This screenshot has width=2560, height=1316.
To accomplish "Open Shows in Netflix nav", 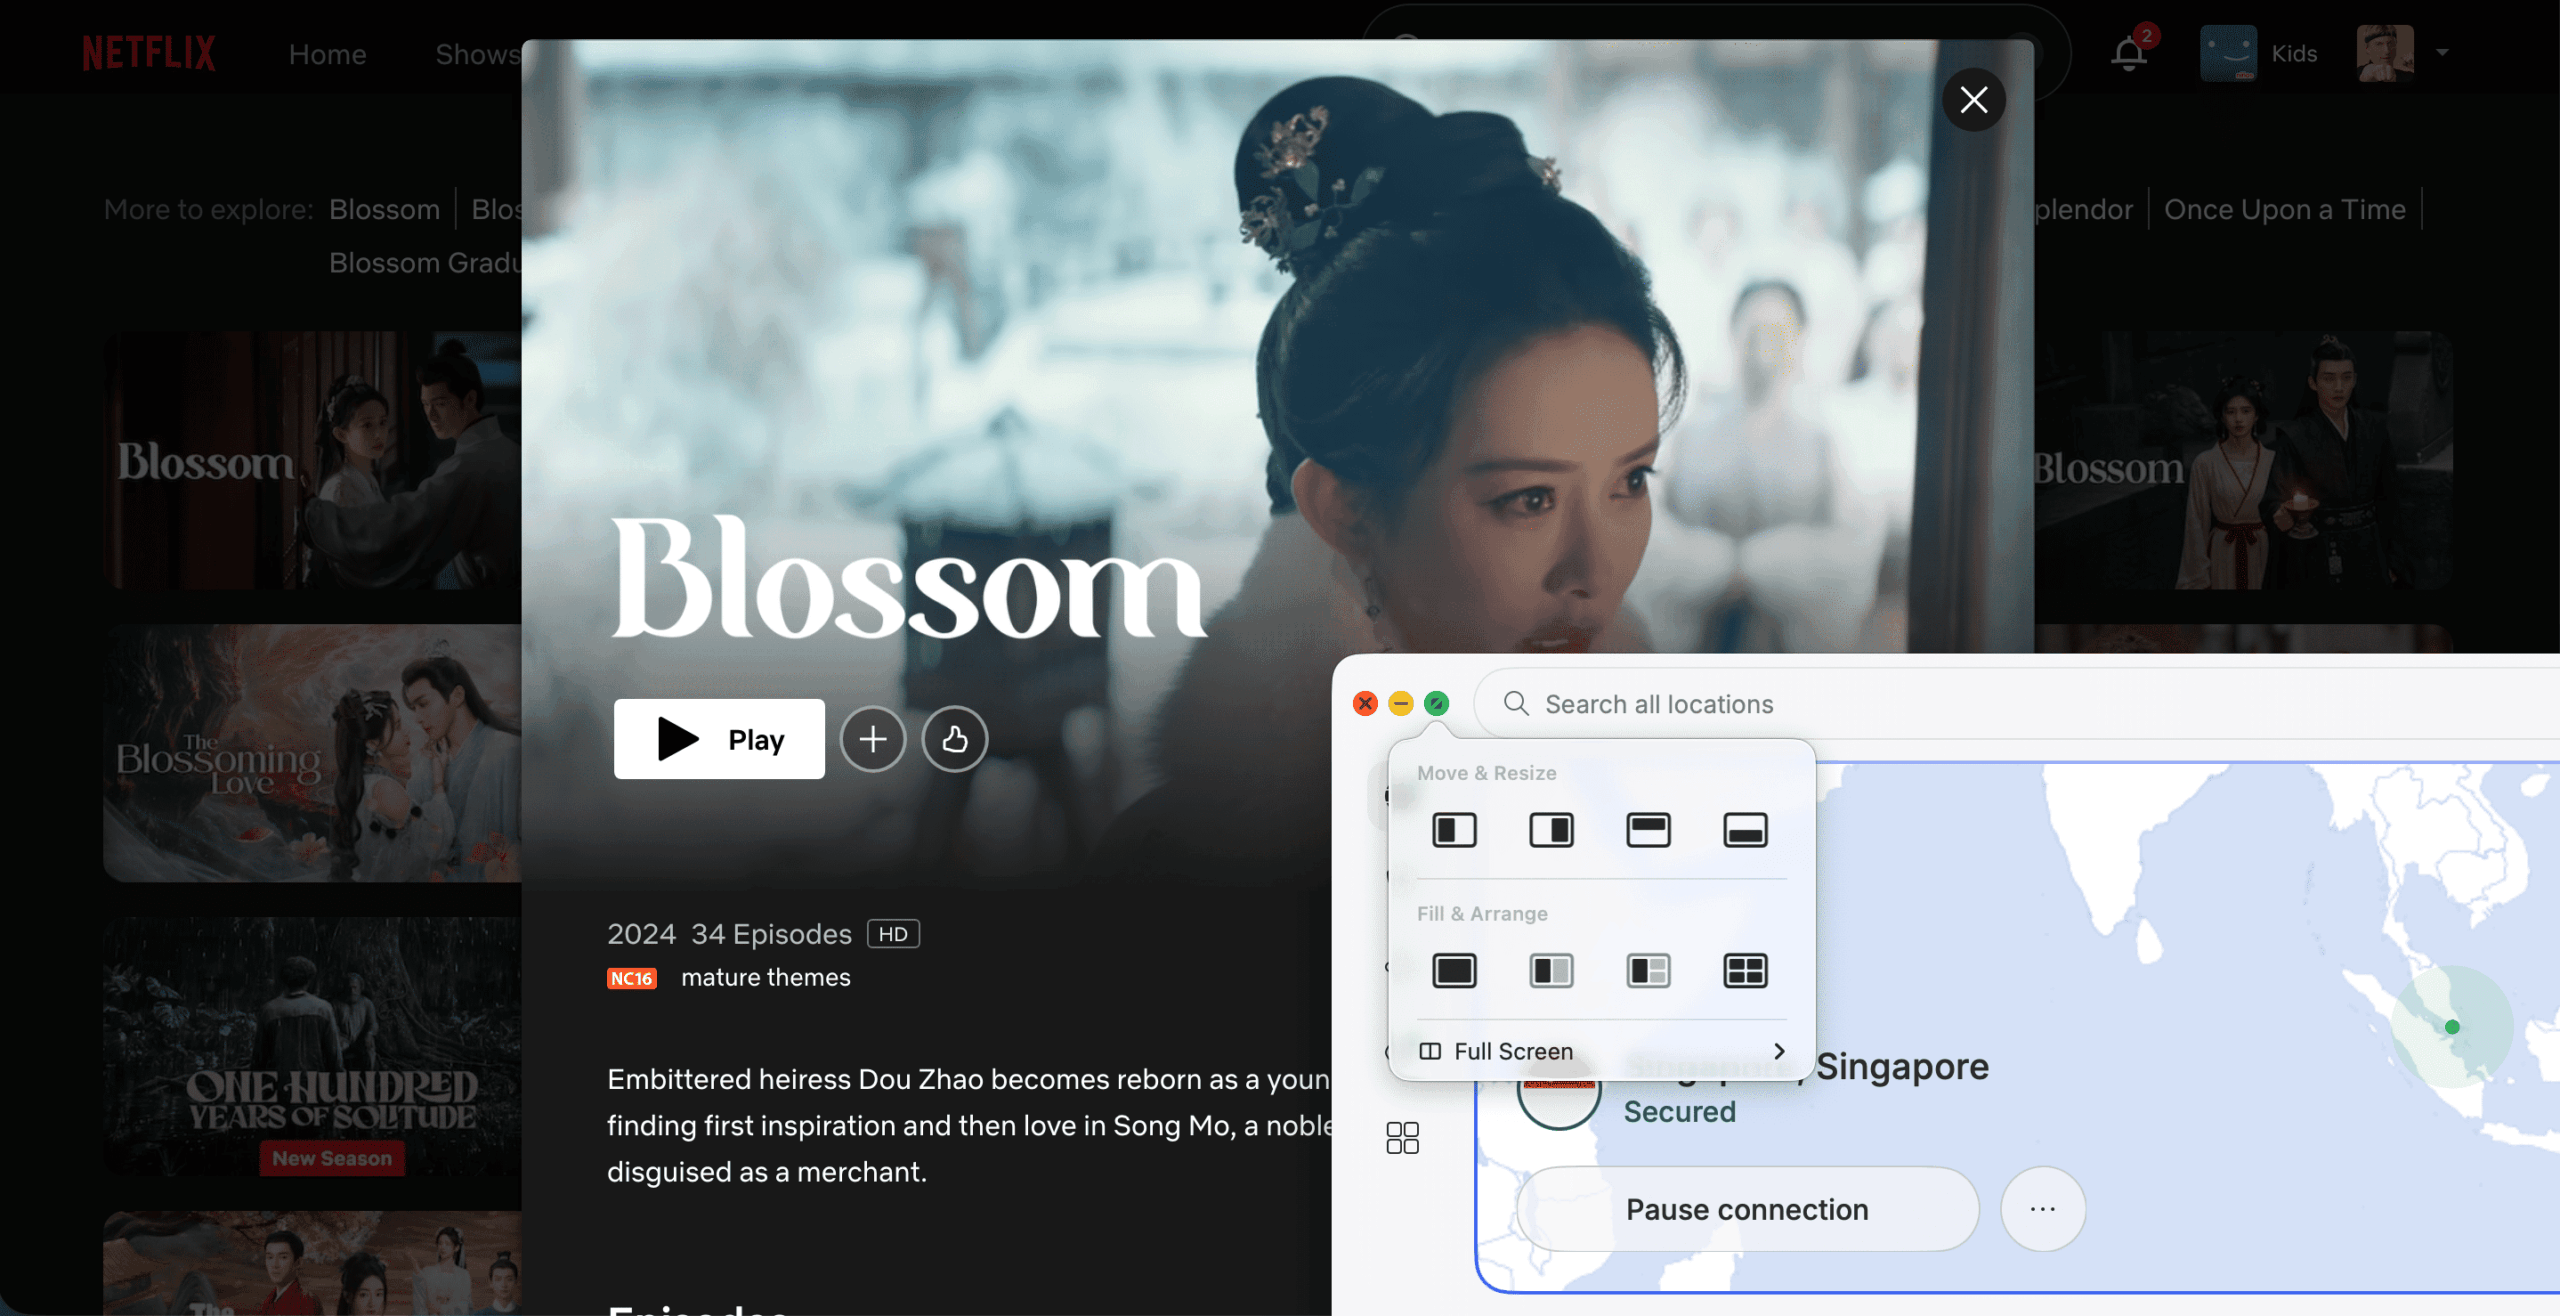I will [478, 54].
